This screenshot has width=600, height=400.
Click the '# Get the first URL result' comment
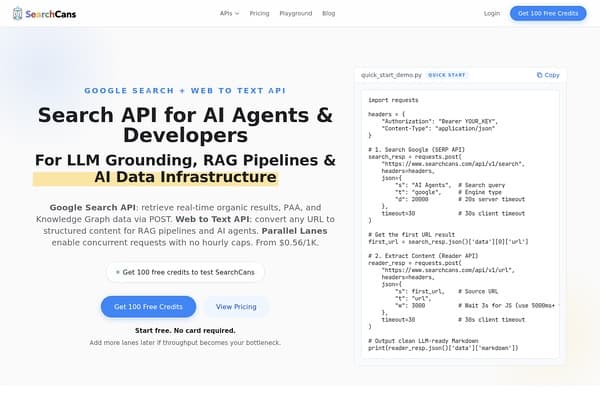(411, 235)
